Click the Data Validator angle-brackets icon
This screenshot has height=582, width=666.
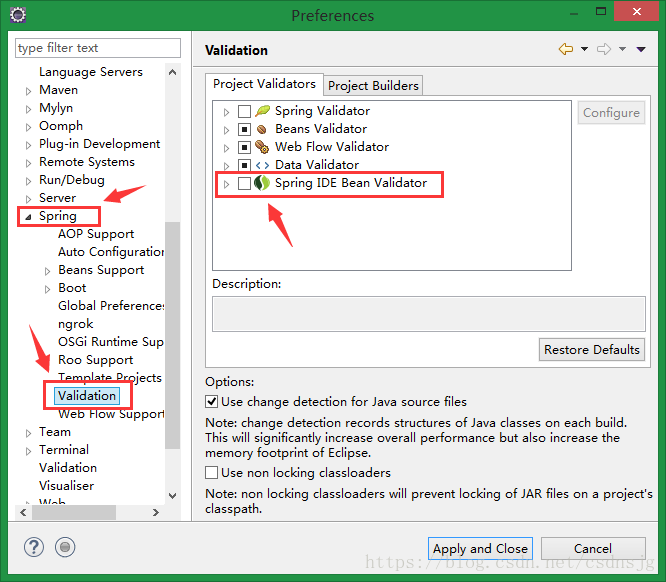(262, 165)
